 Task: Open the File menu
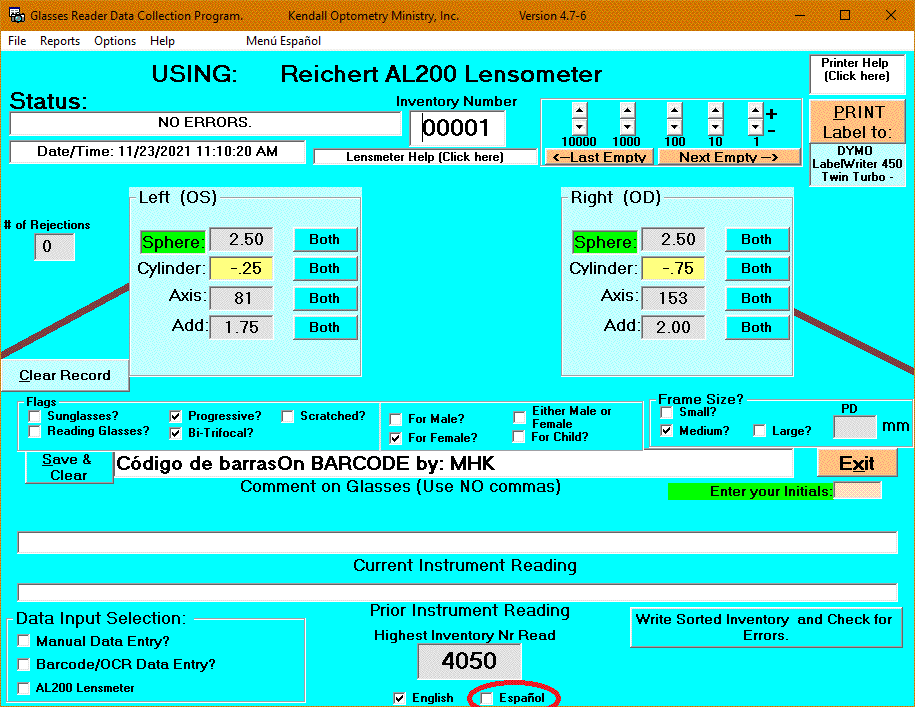(17, 41)
